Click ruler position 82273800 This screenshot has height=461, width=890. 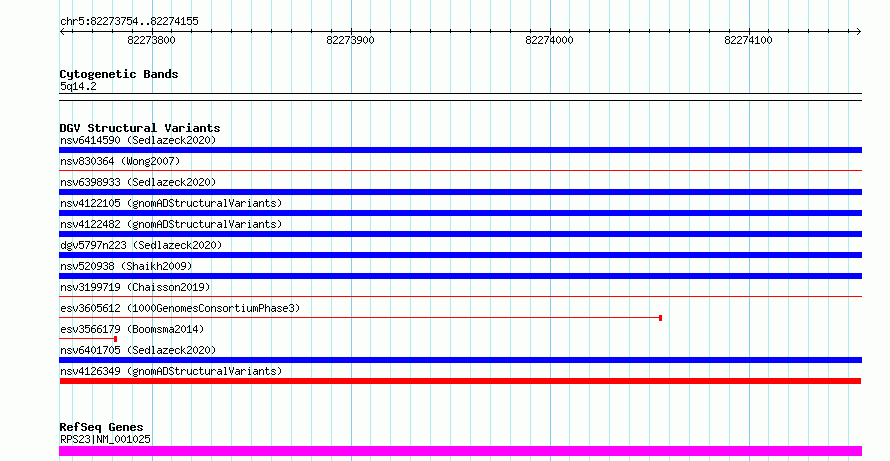click(x=152, y=40)
